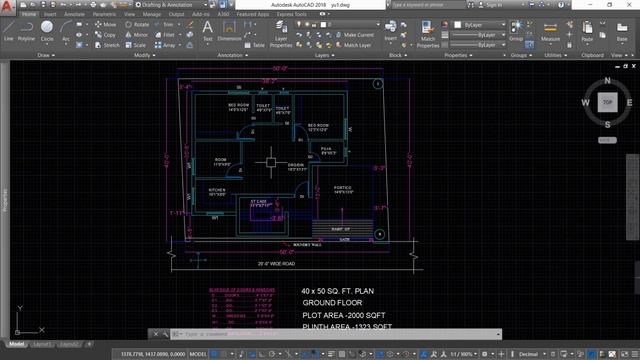Open the Parametric ribbon tab
Image resolution: width=640 pixels, height=360 pixels.
tap(104, 14)
